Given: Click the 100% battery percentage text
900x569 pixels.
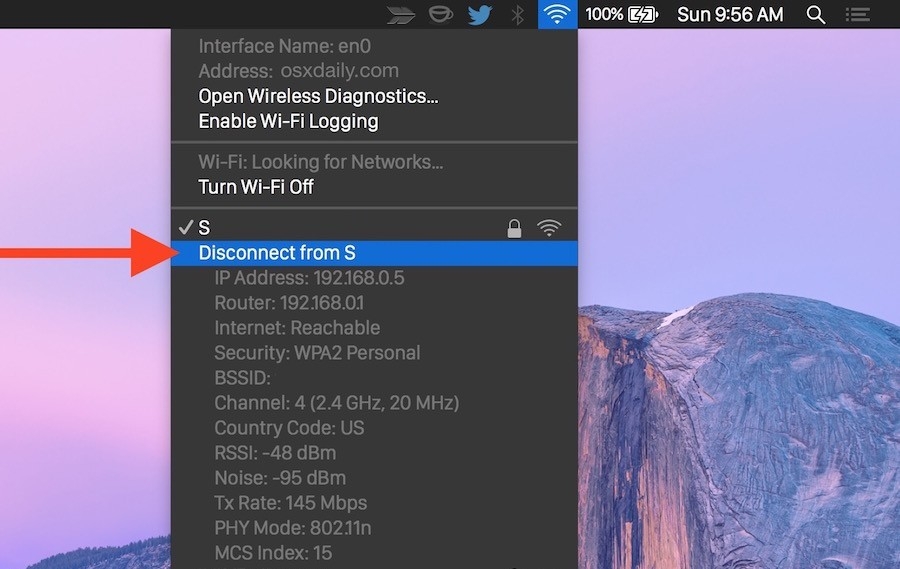Looking at the screenshot, I should click(604, 14).
